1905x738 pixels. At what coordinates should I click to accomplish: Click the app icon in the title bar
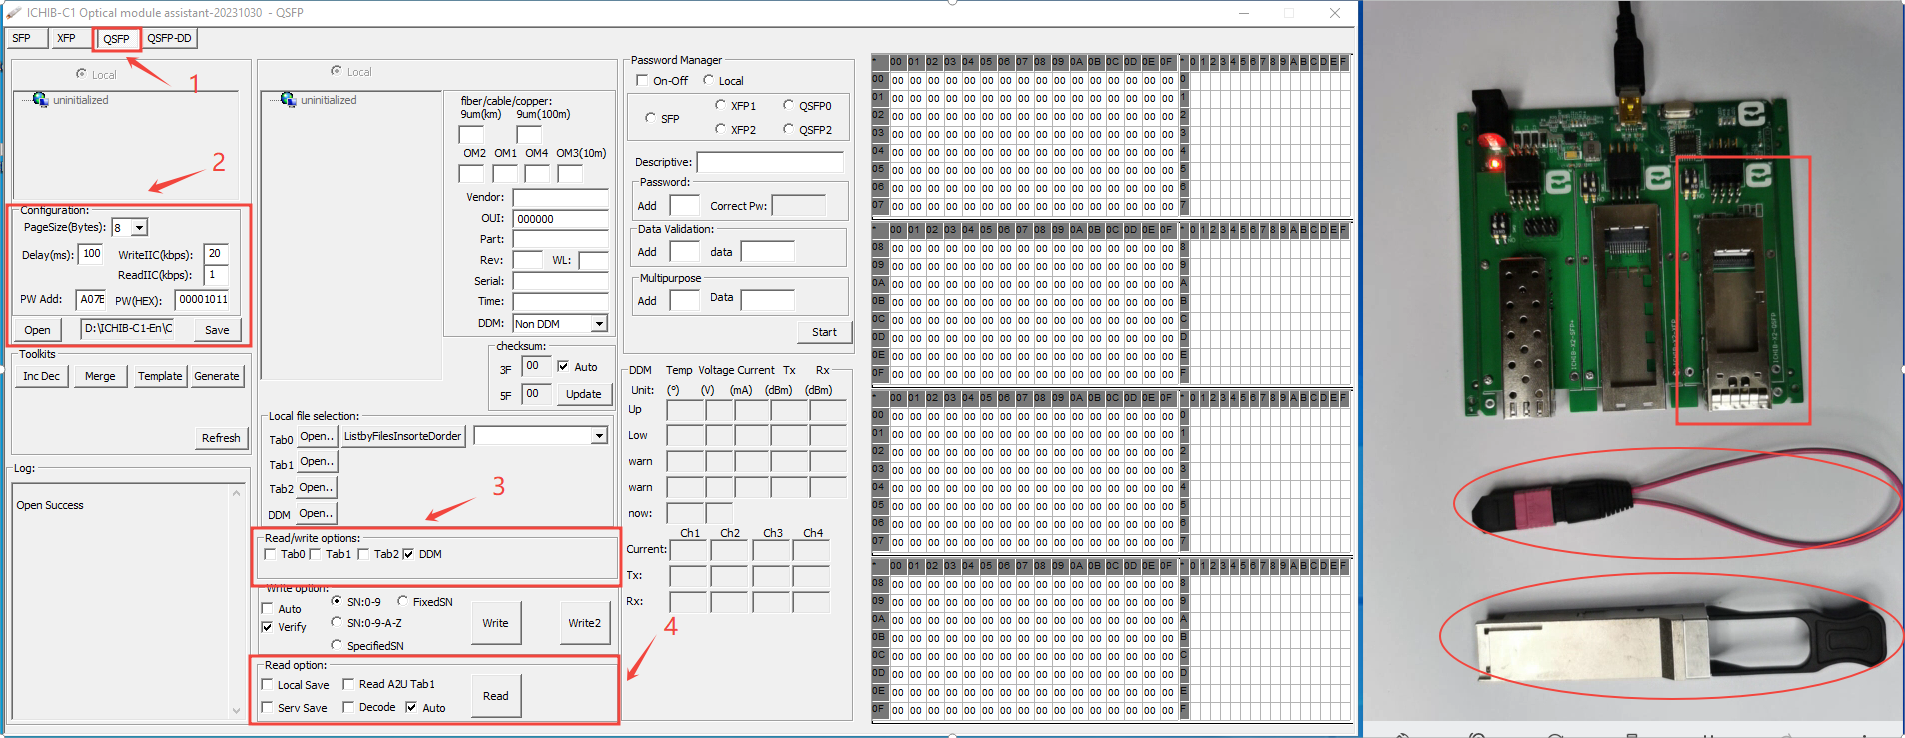click(x=13, y=13)
